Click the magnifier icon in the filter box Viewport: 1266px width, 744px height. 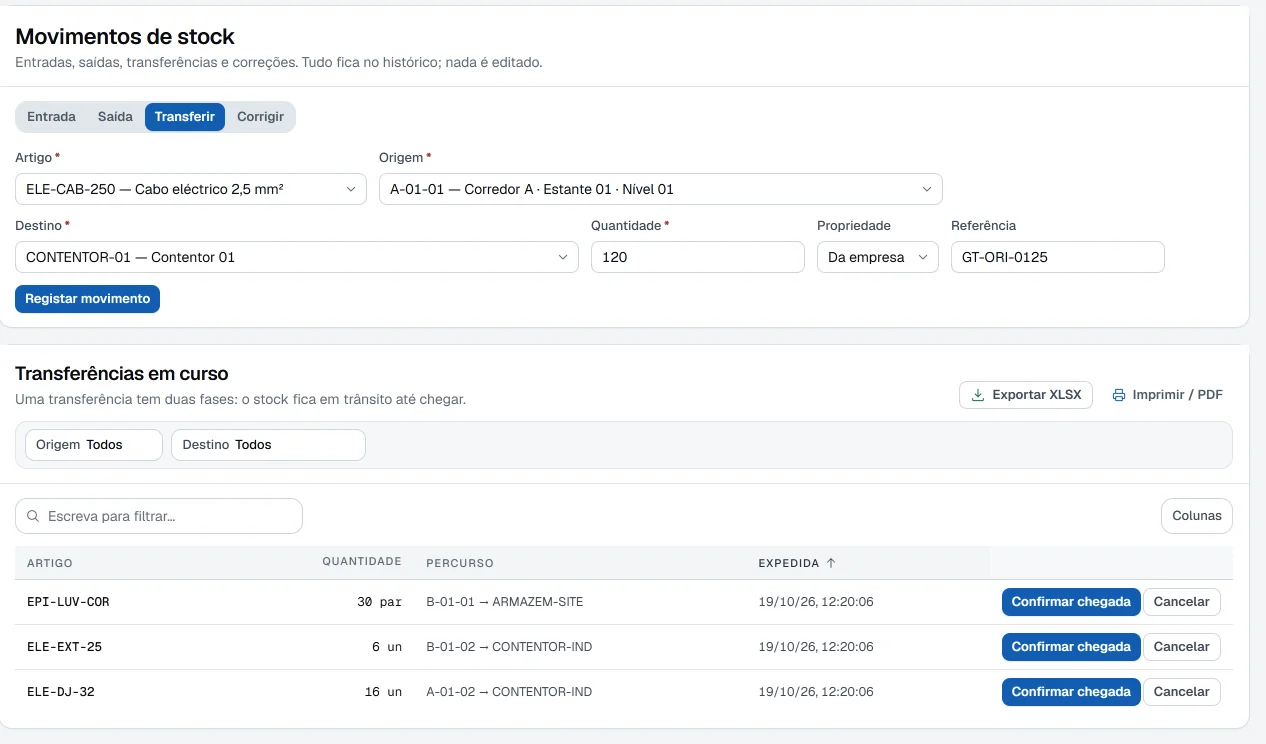tap(34, 516)
